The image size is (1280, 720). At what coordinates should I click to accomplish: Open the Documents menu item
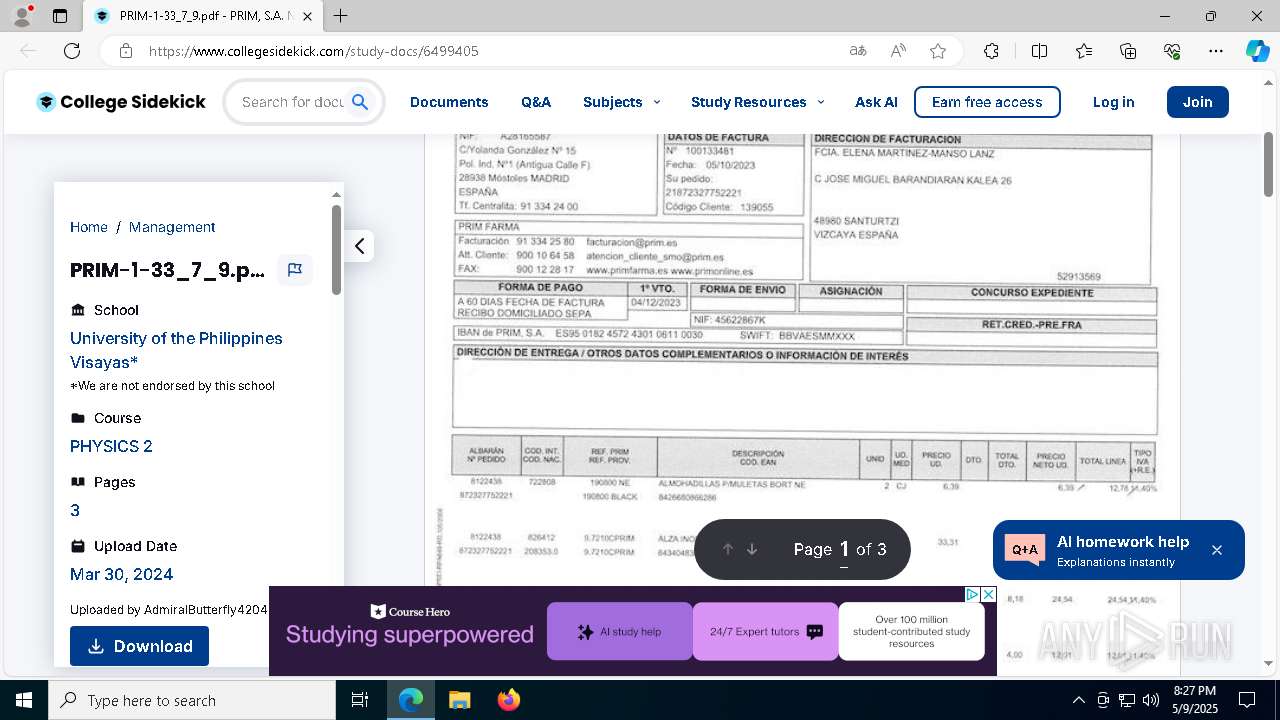click(x=449, y=102)
